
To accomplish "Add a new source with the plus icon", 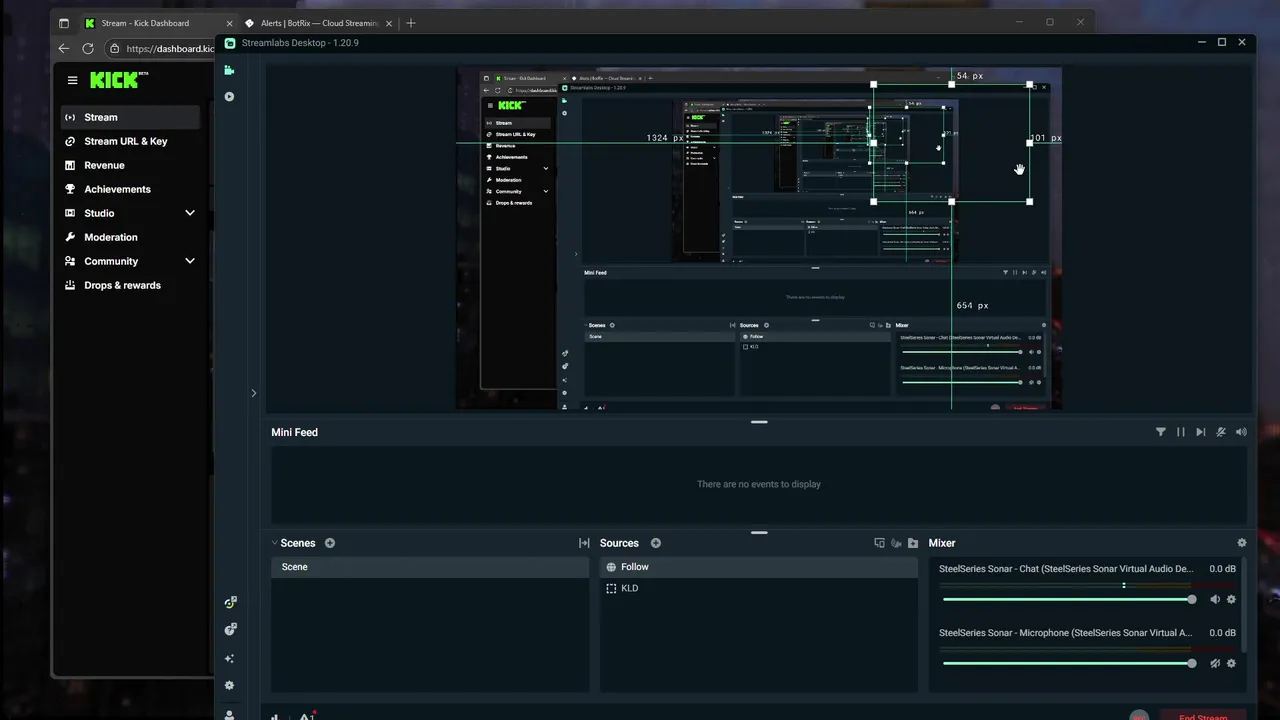I will pos(656,543).
